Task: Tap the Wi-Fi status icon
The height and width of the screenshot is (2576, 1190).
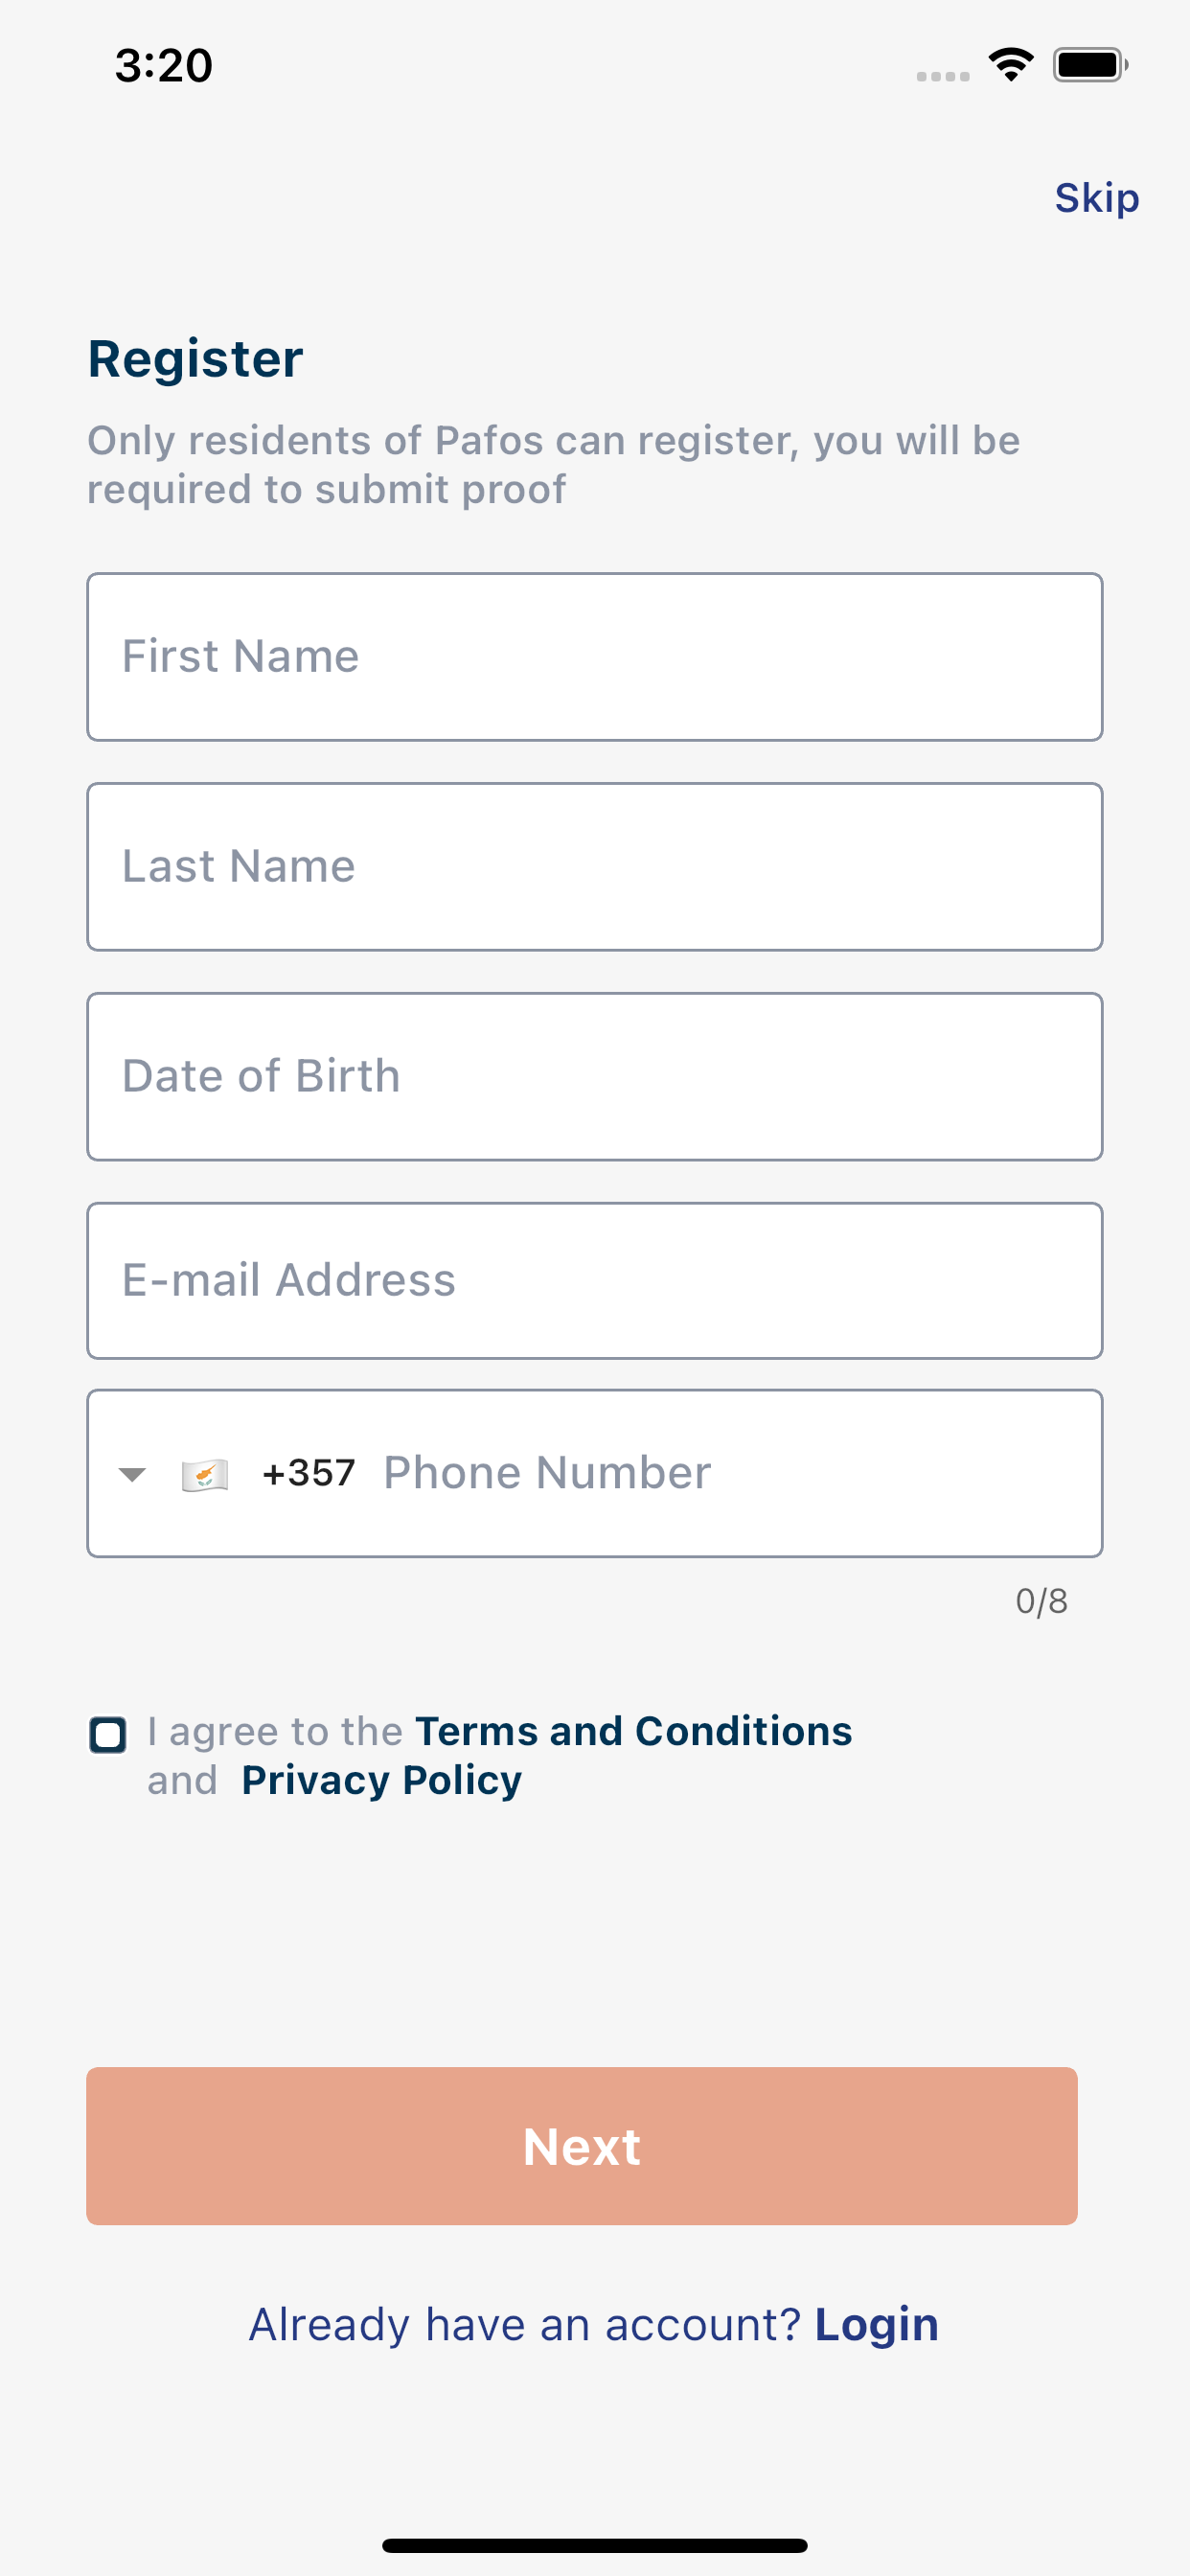Action: coord(1010,65)
